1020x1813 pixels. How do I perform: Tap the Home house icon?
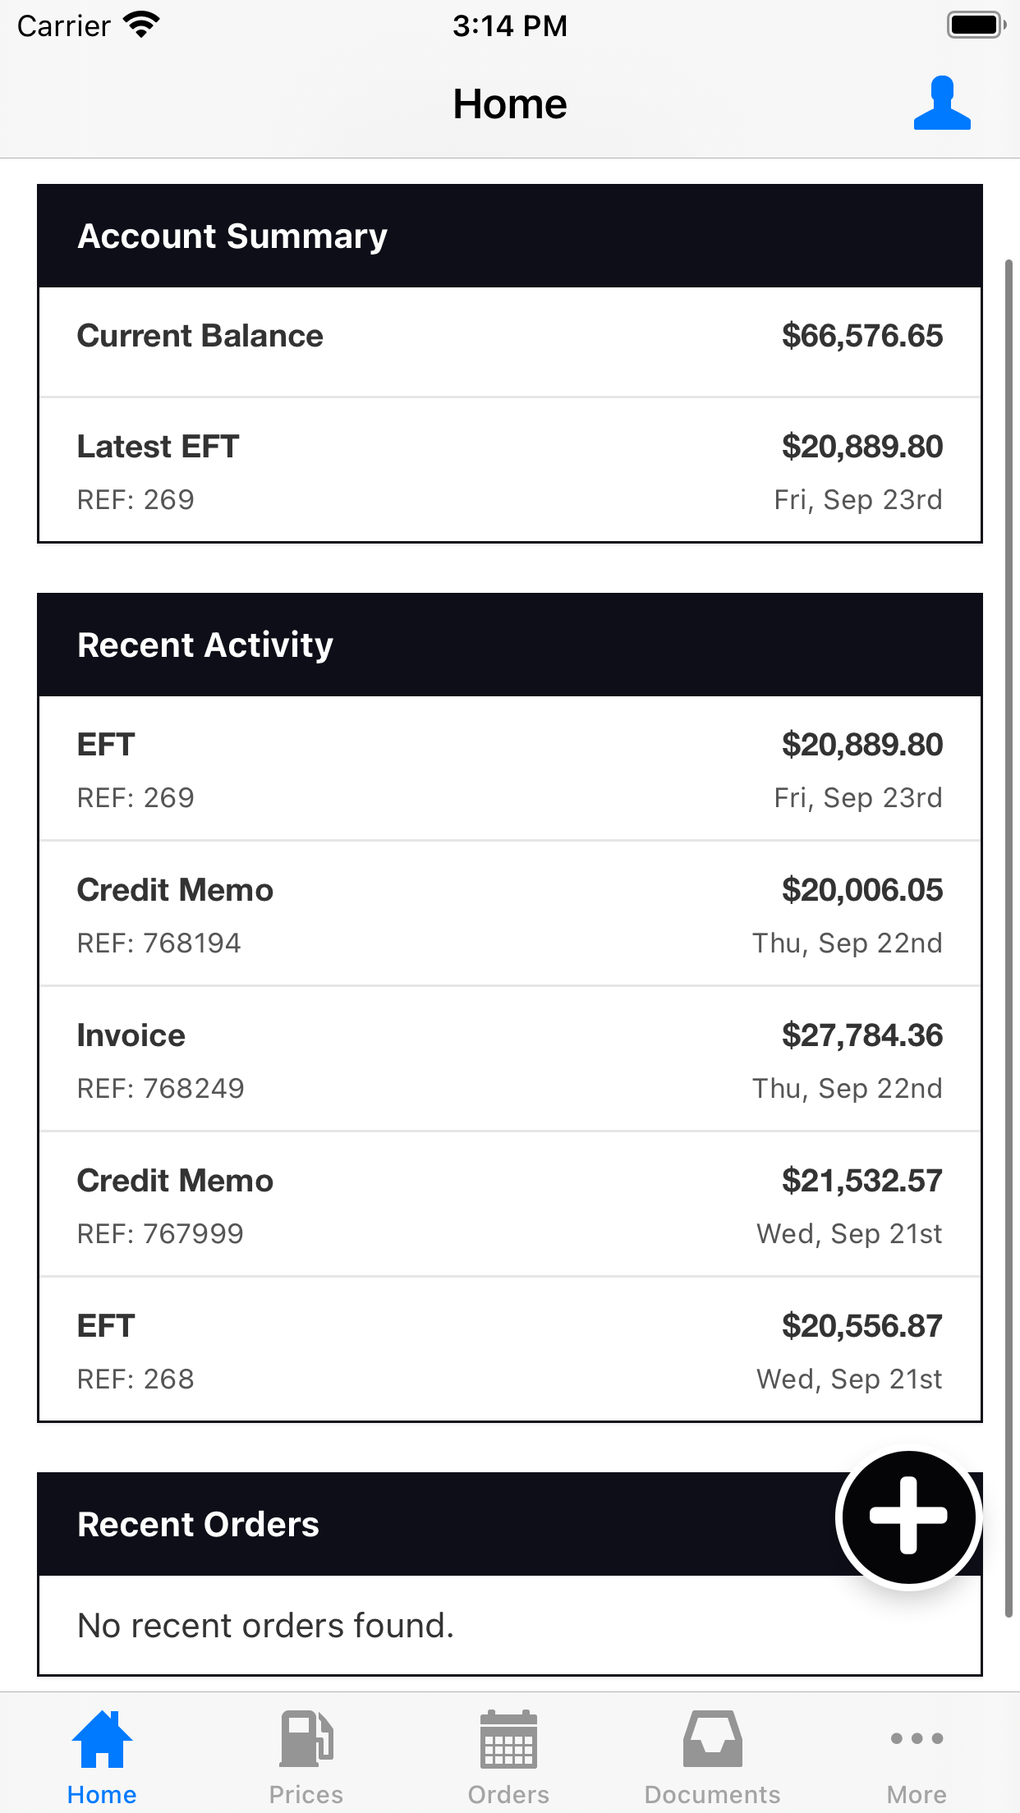point(102,1739)
